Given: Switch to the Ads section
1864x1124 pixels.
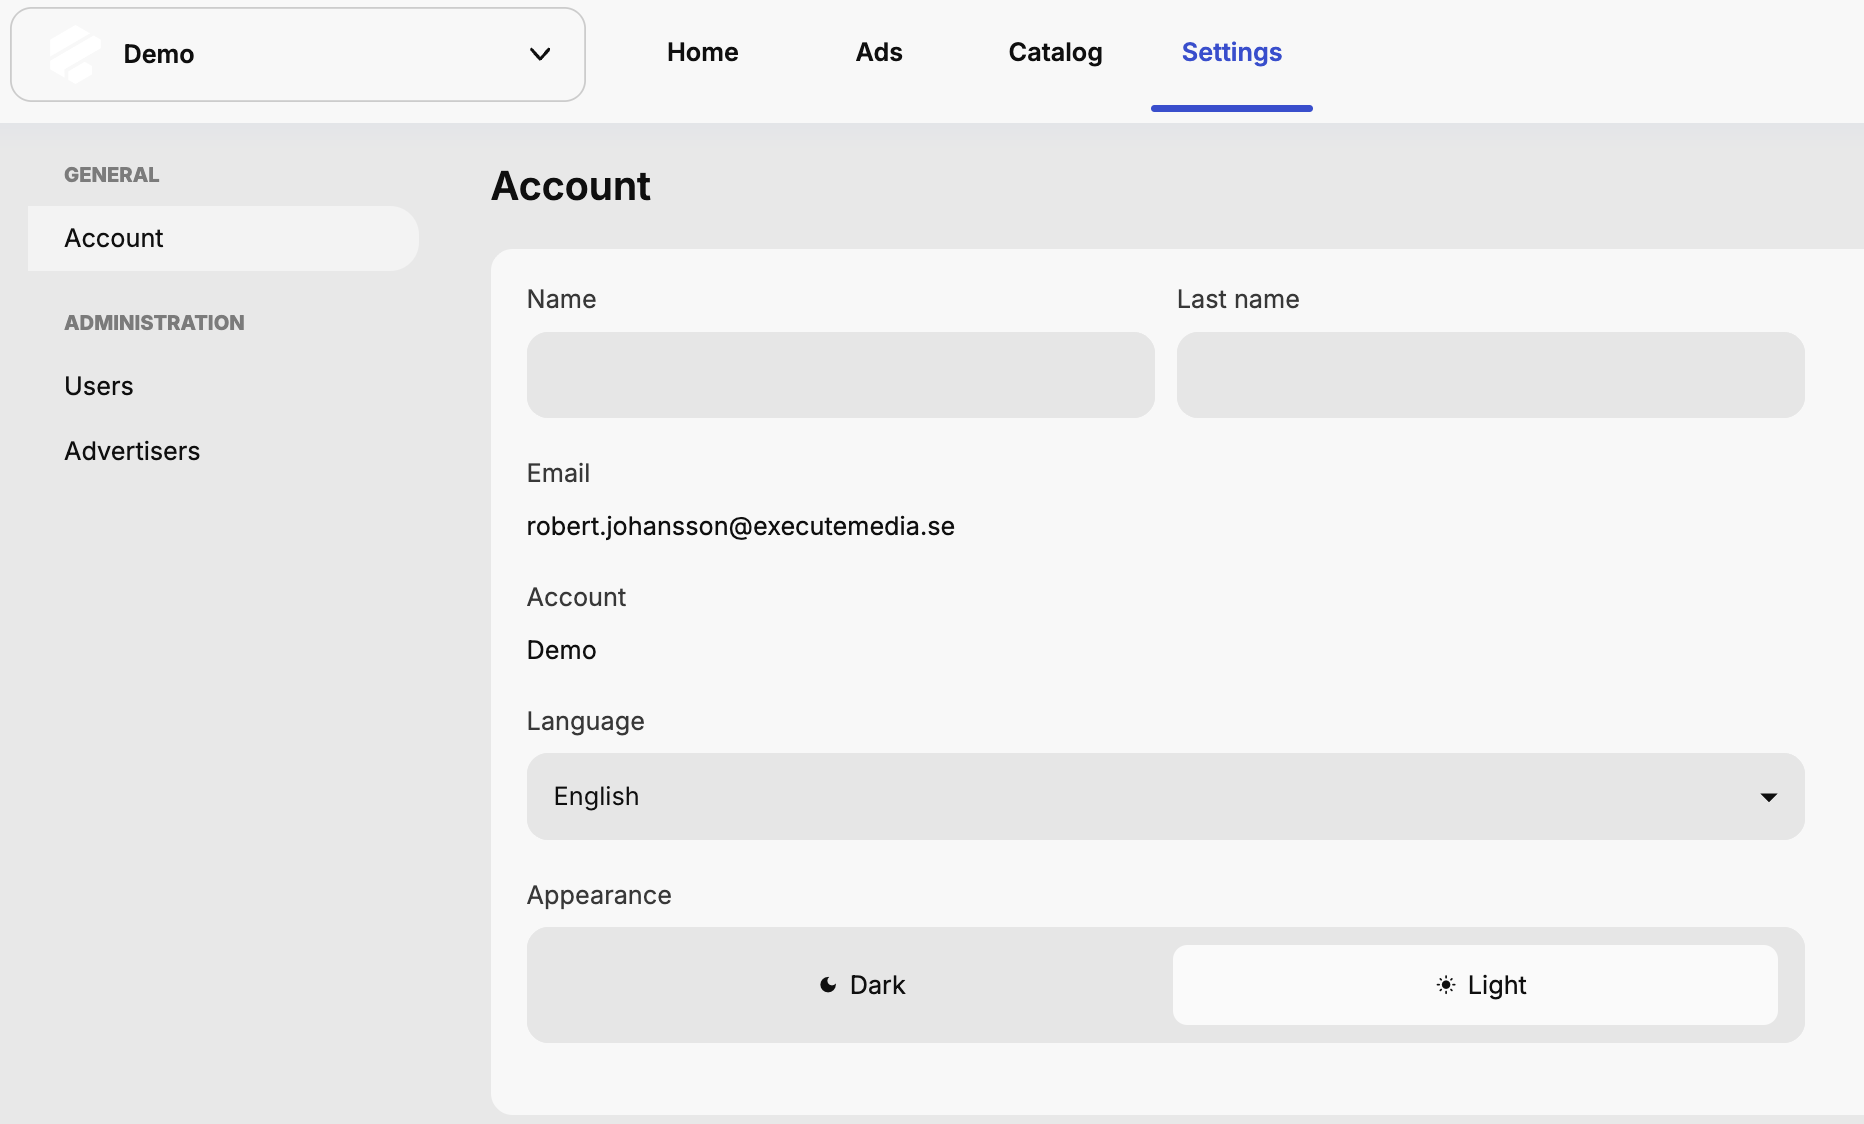Looking at the screenshot, I should coord(878,52).
